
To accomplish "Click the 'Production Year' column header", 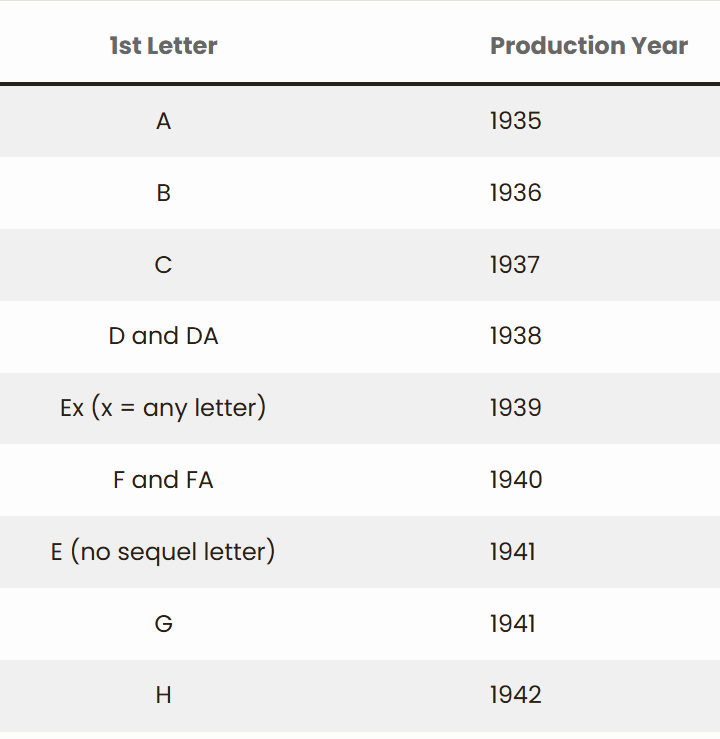I will point(589,46).
